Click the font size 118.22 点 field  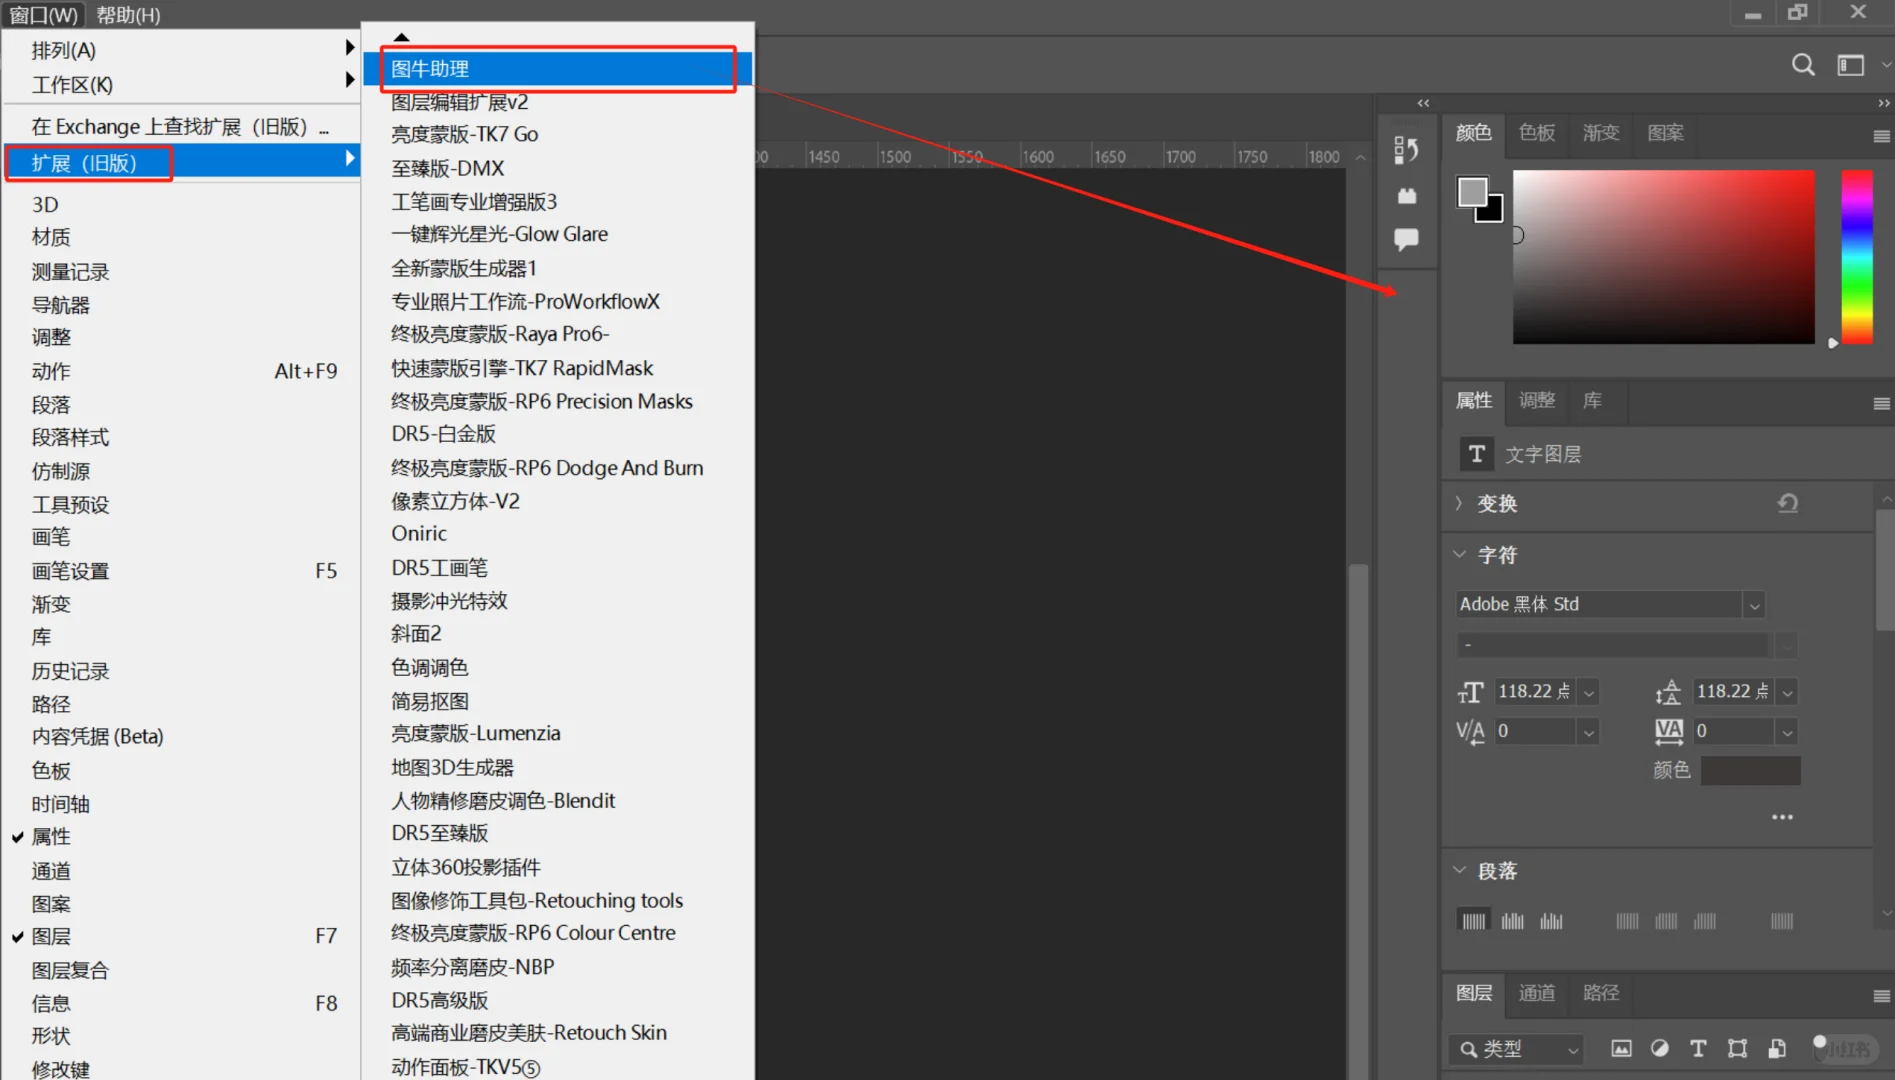coord(1535,692)
